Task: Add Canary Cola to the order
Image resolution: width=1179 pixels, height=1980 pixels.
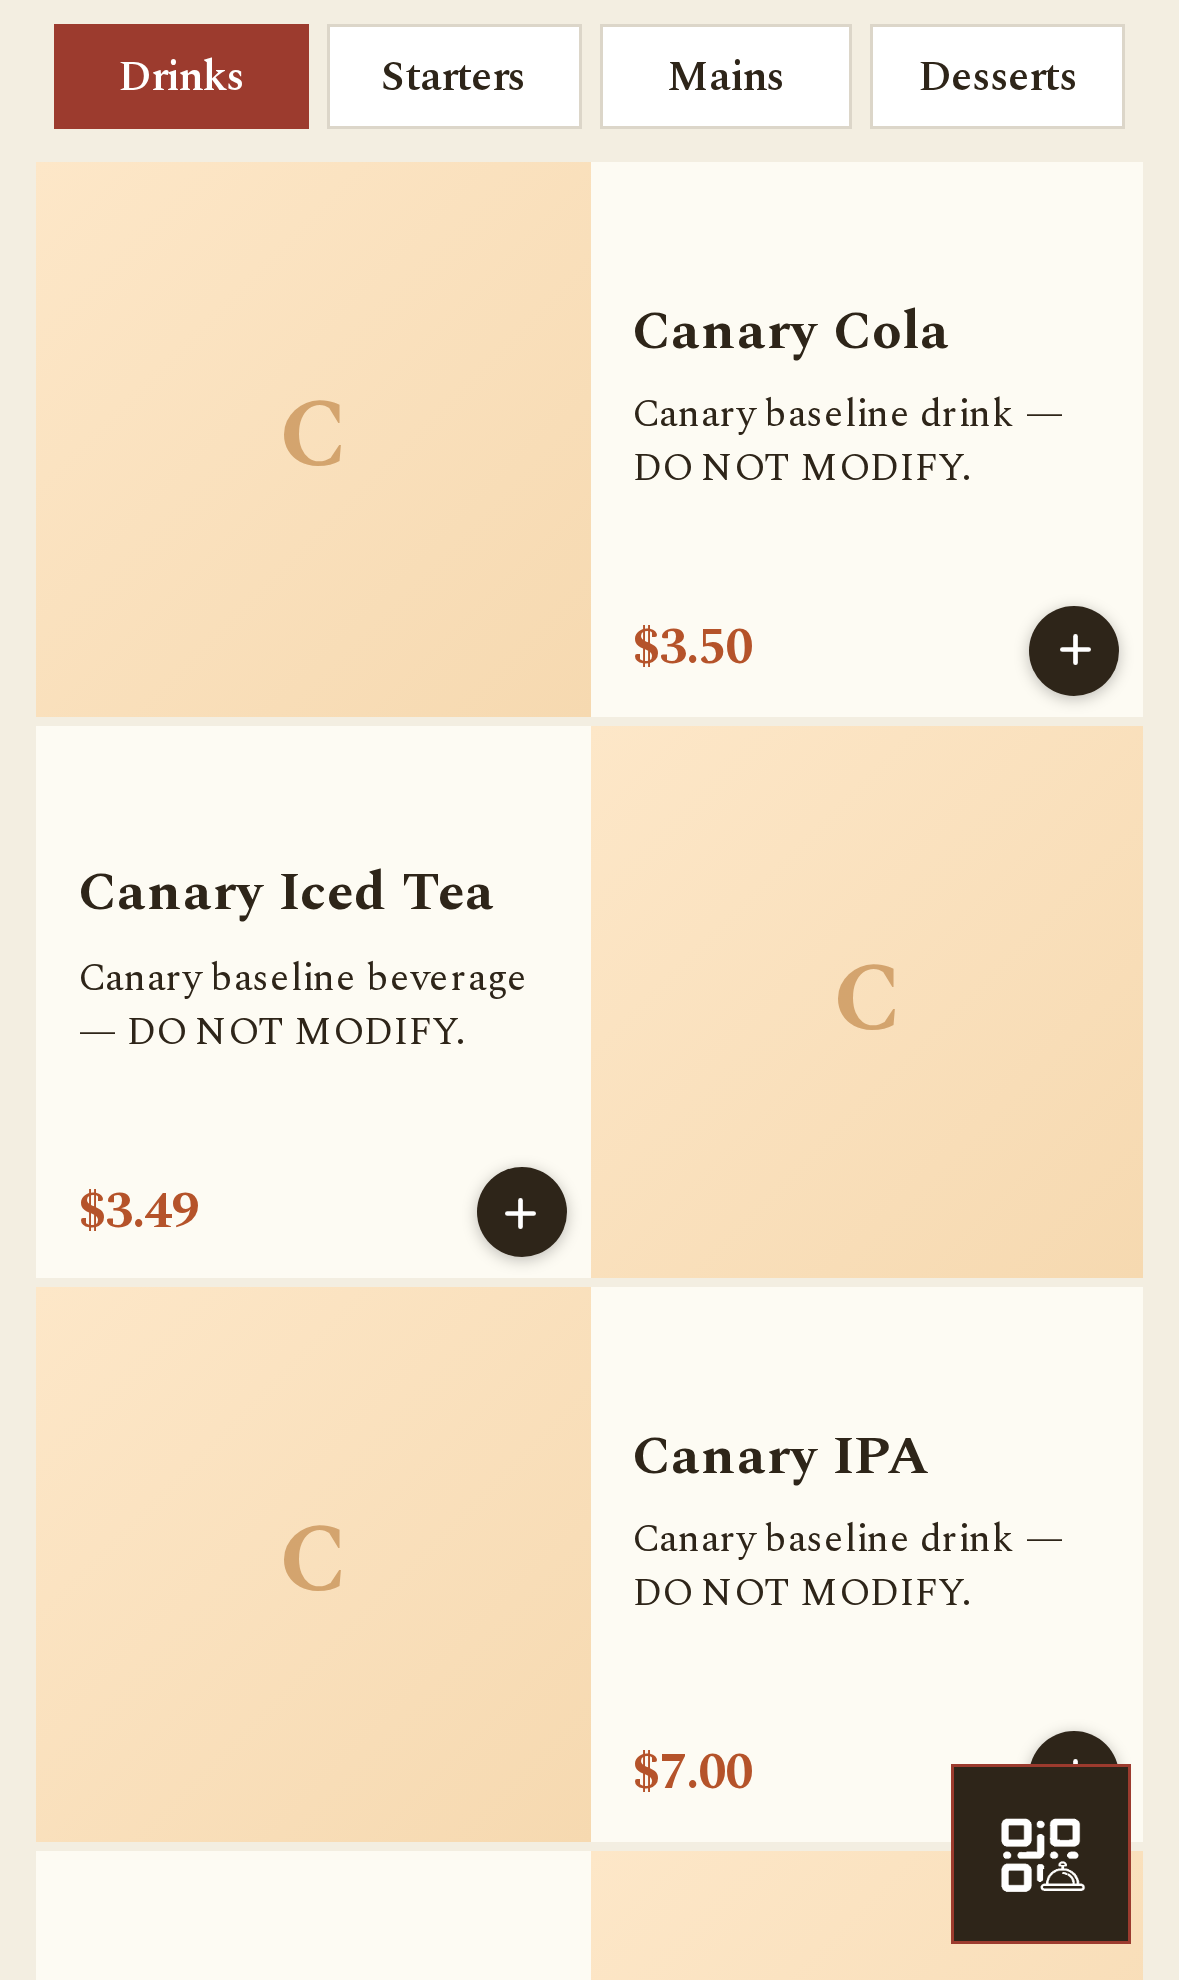Action: tap(1073, 650)
